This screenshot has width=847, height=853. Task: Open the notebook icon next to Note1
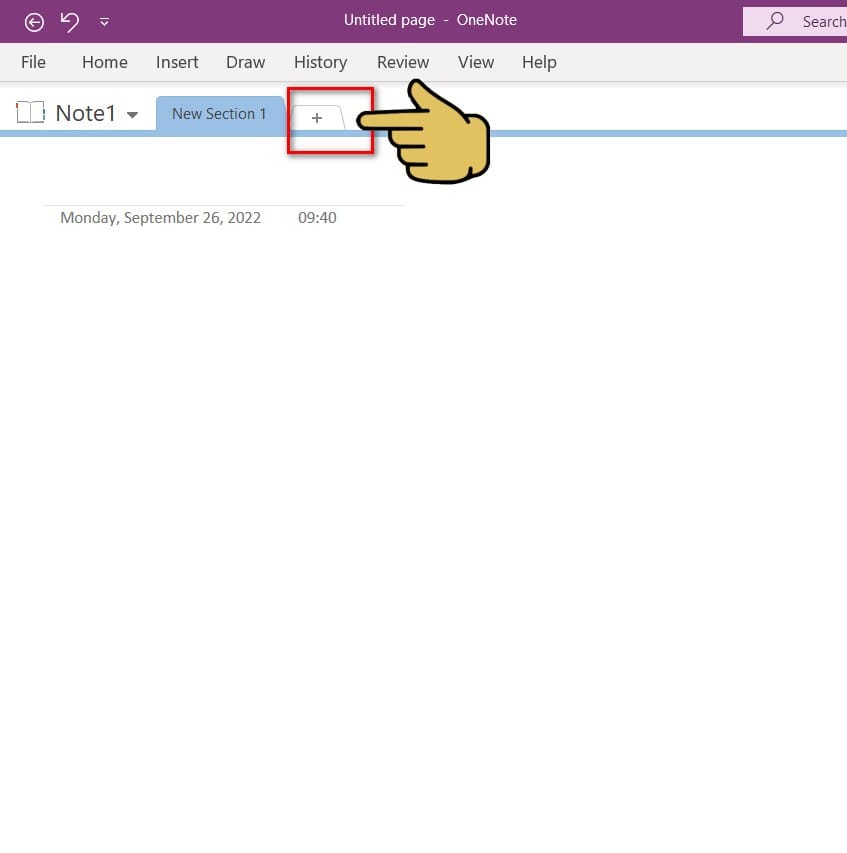[x=30, y=112]
